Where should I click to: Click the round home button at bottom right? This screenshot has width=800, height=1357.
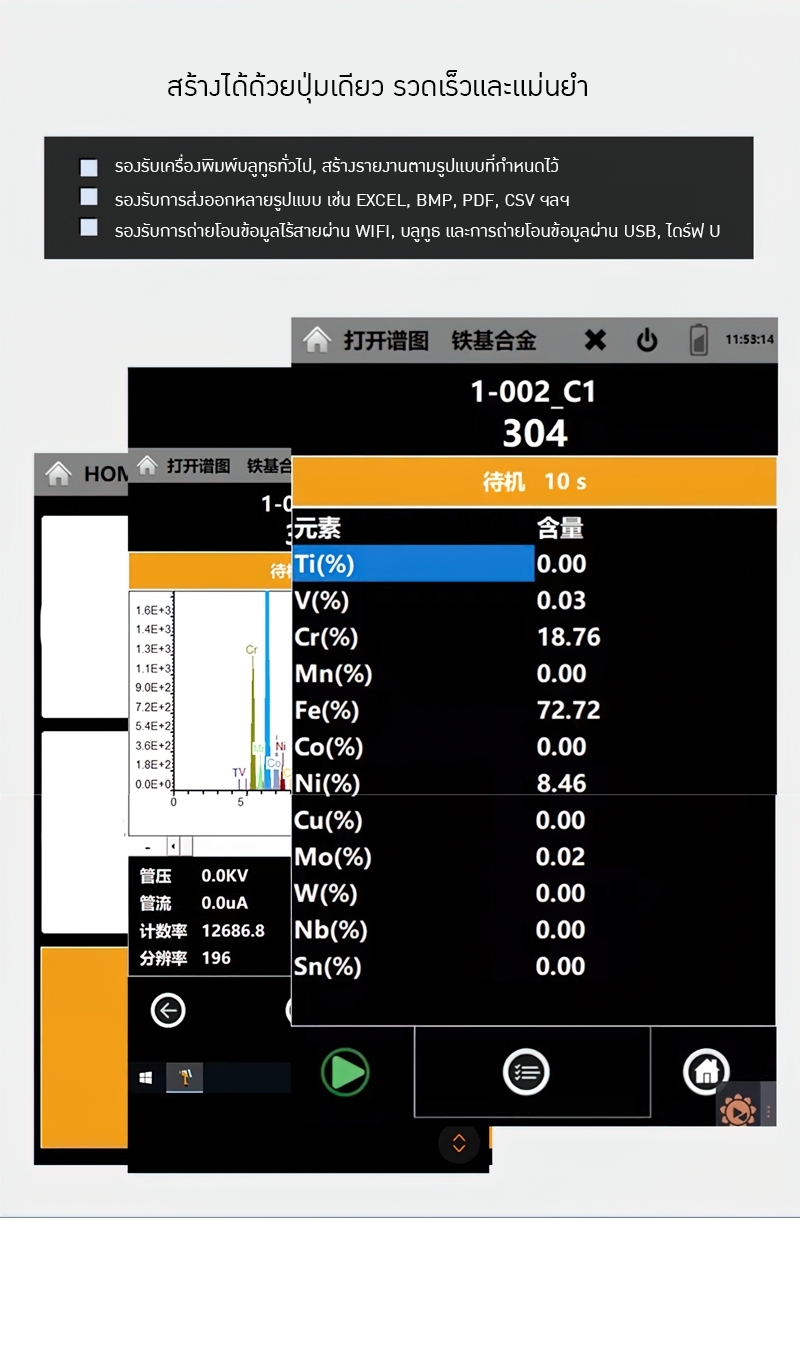click(x=706, y=1072)
